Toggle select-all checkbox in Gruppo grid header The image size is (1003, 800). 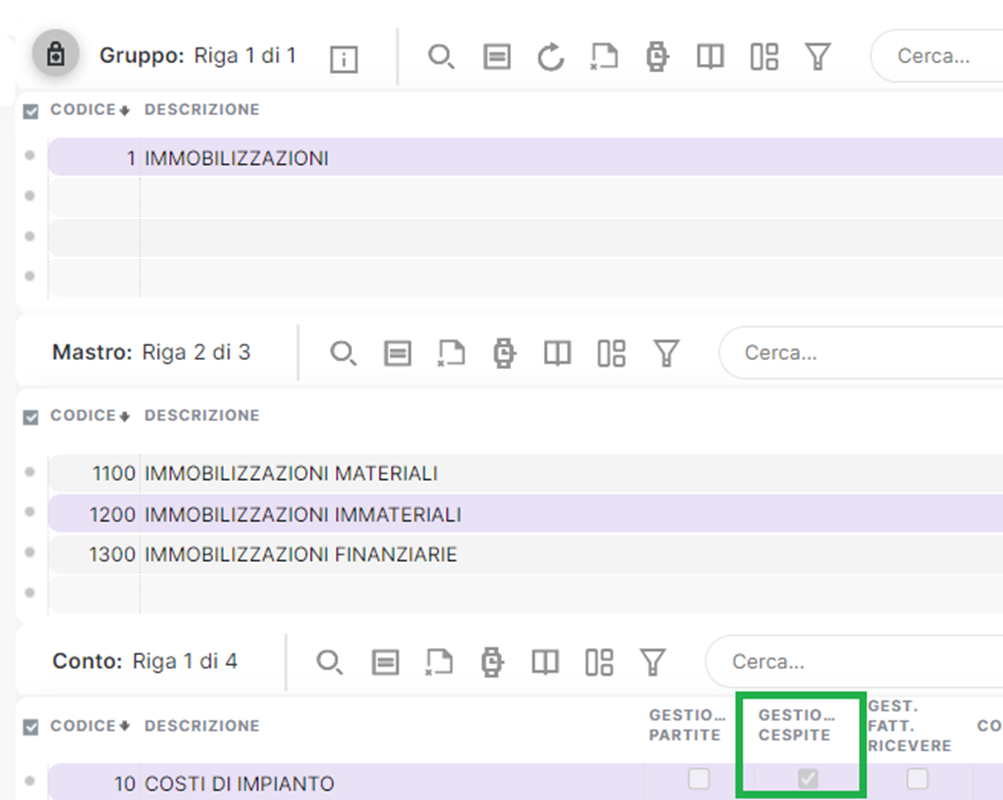tap(31, 111)
